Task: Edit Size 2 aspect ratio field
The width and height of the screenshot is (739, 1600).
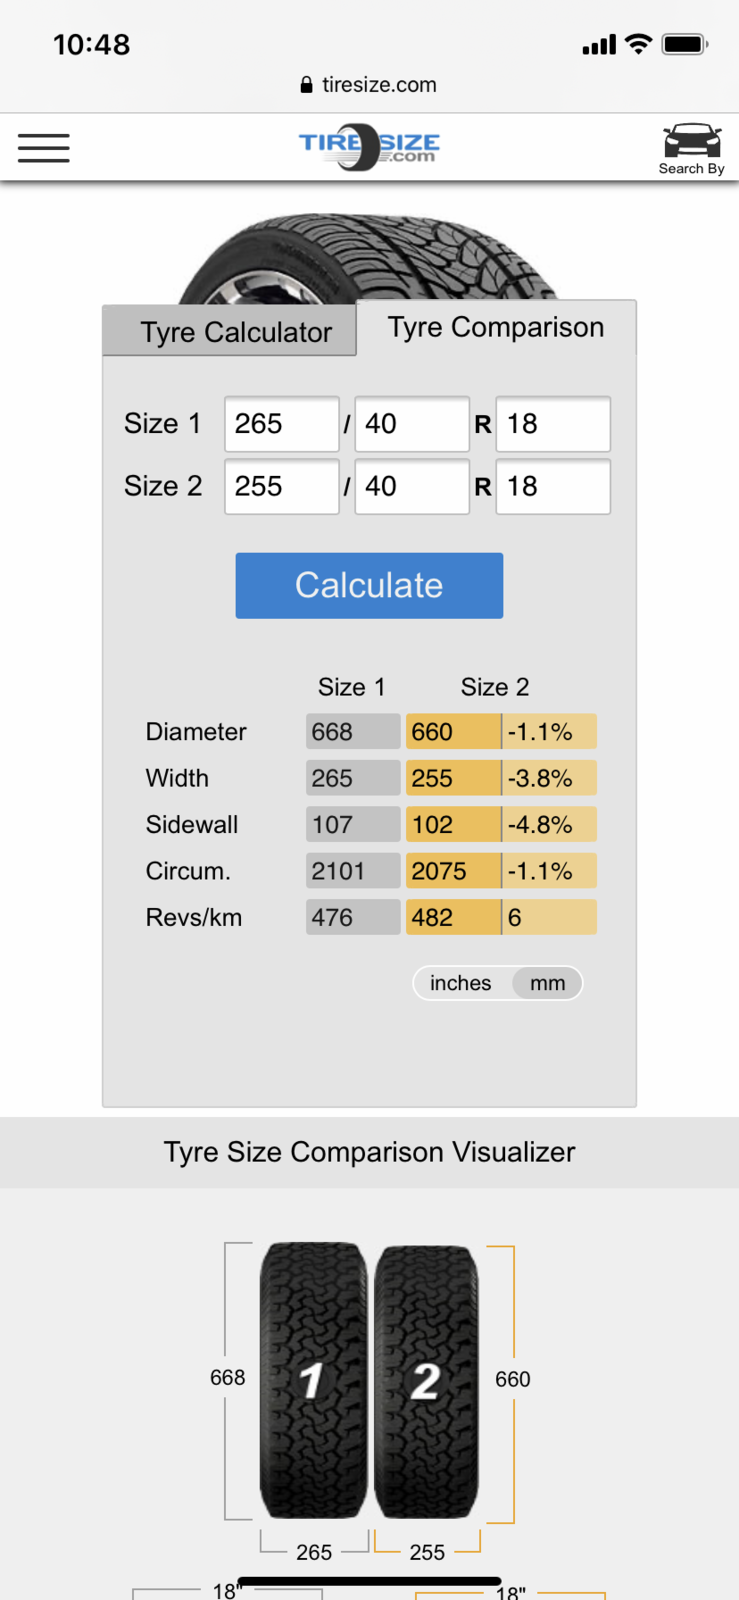Action: click(411, 486)
